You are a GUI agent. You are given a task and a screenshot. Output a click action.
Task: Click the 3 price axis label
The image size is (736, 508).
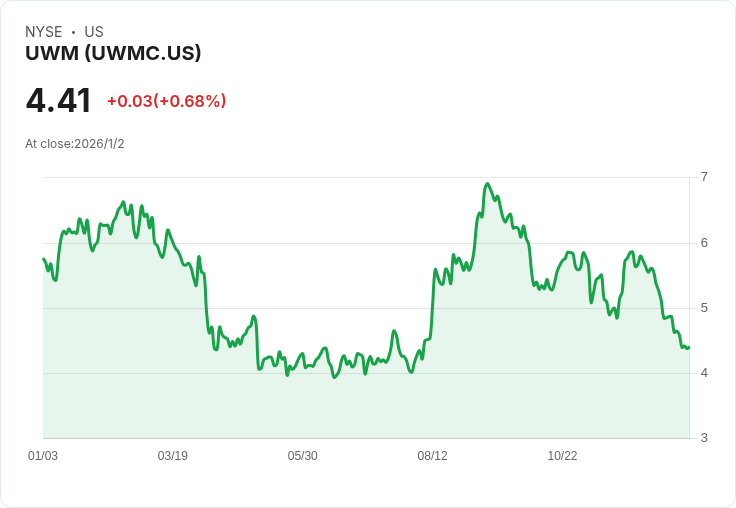tap(704, 438)
